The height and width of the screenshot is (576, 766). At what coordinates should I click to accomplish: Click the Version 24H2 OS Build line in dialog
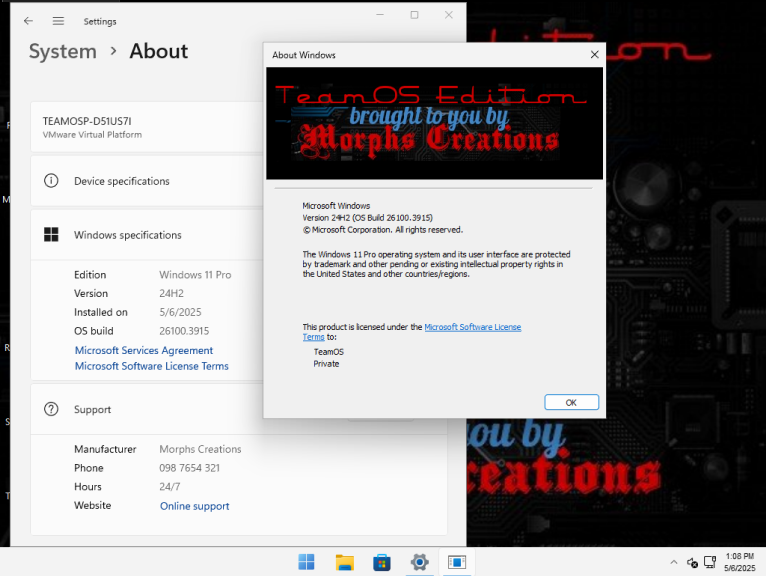click(367, 218)
